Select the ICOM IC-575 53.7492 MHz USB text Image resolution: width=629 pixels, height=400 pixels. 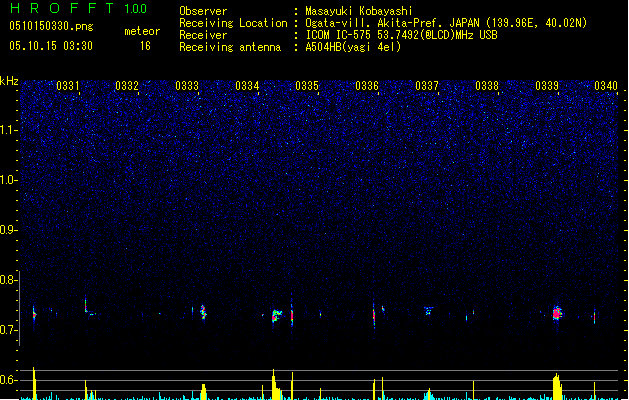(x=401, y=35)
